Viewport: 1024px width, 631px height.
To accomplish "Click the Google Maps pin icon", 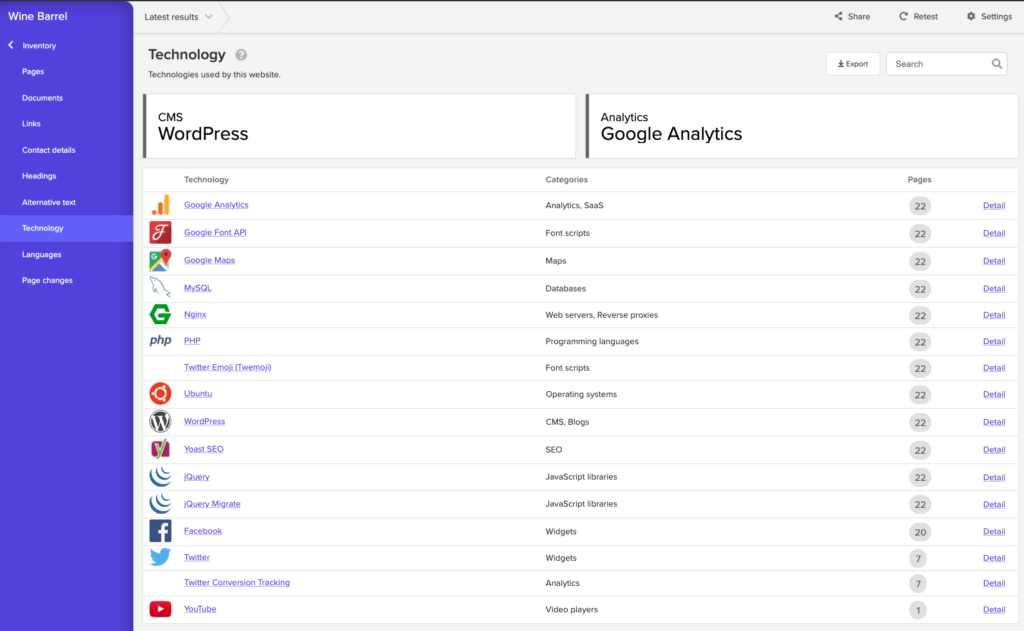I will coord(160,260).
